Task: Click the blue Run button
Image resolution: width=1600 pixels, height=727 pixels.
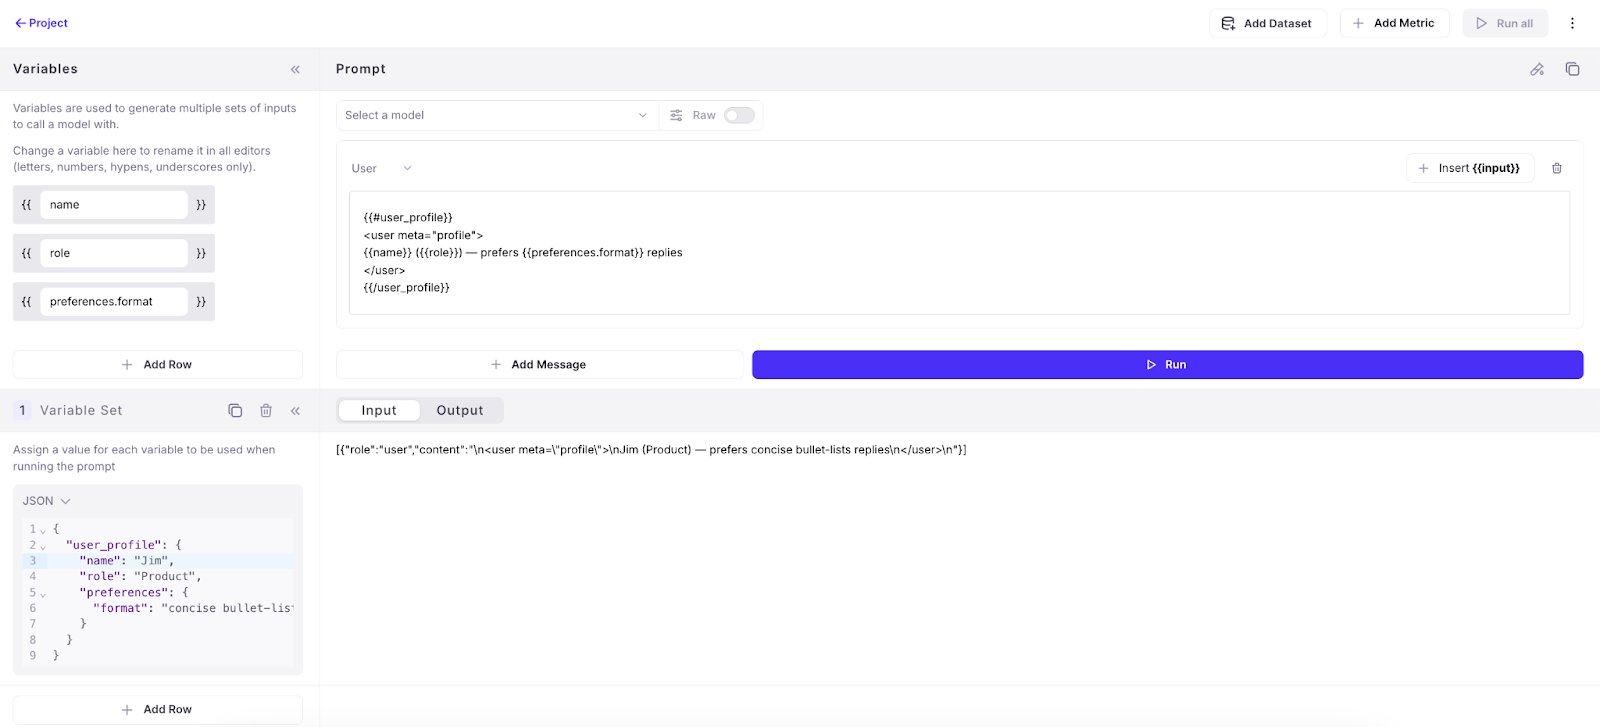Action: 1167,365
